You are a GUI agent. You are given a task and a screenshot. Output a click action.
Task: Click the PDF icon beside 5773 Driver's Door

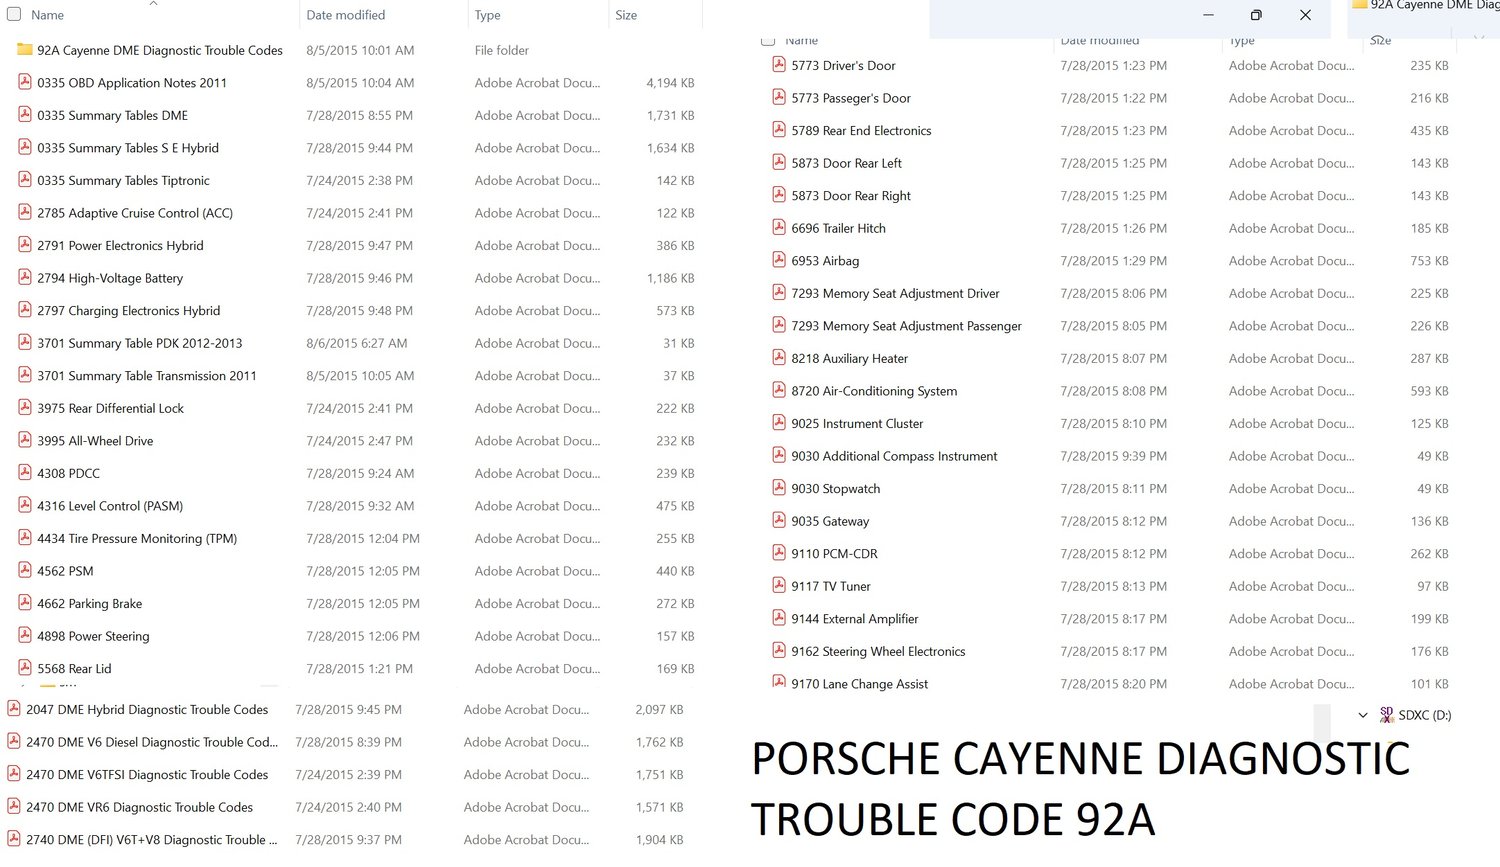[779, 65]
